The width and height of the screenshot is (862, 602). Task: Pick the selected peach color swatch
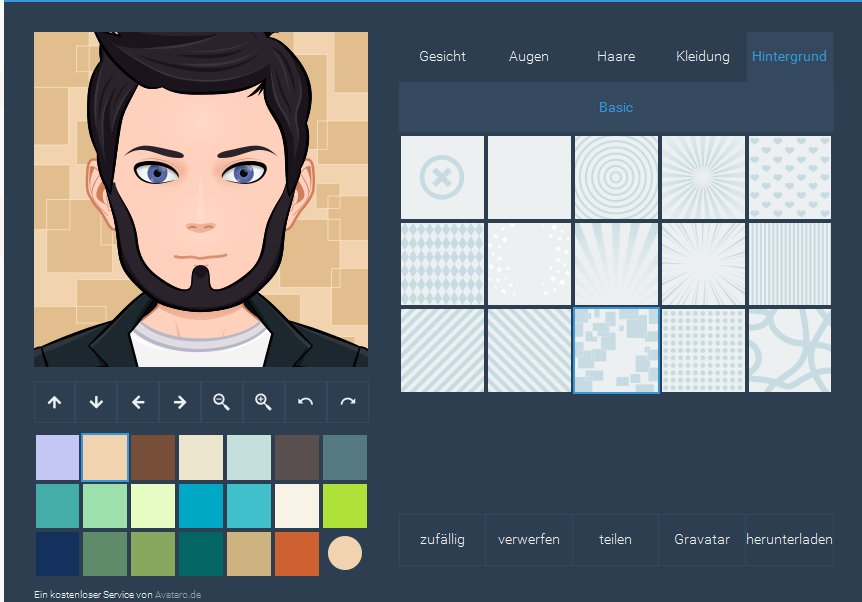(105, 457)
